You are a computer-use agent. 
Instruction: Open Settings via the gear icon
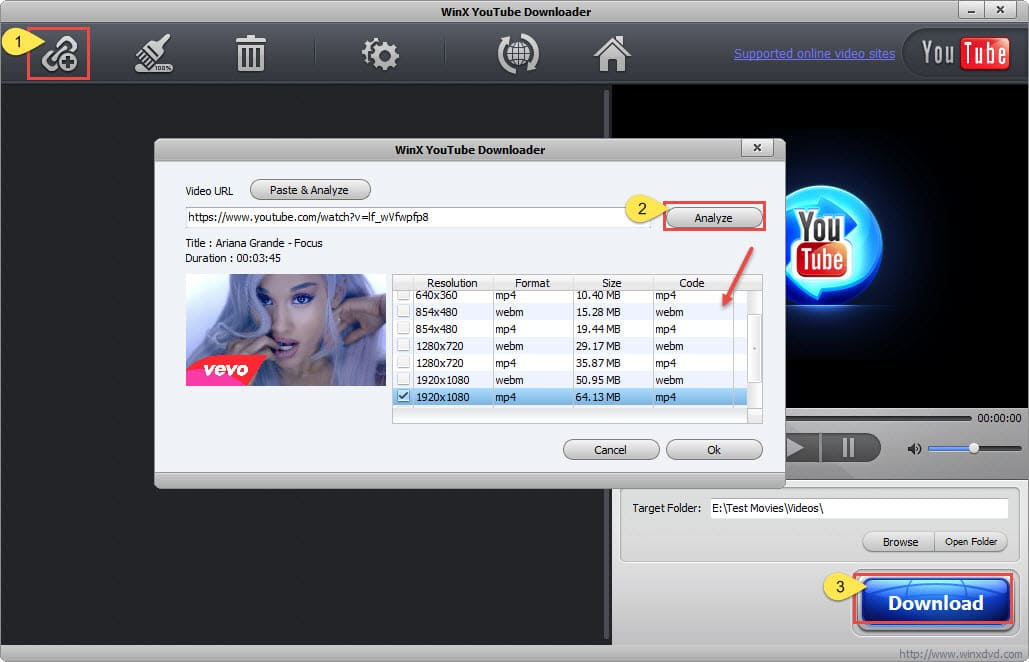coord(380,54)
